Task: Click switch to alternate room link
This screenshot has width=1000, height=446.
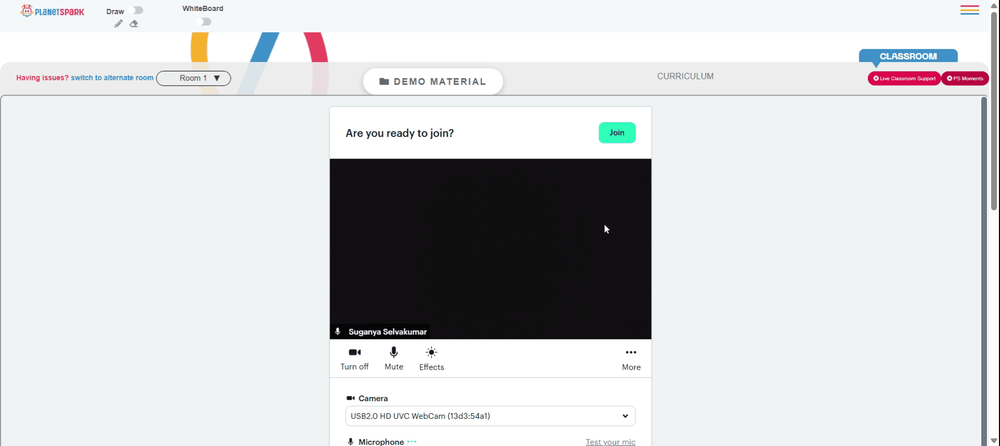Action: coord(112,78)
